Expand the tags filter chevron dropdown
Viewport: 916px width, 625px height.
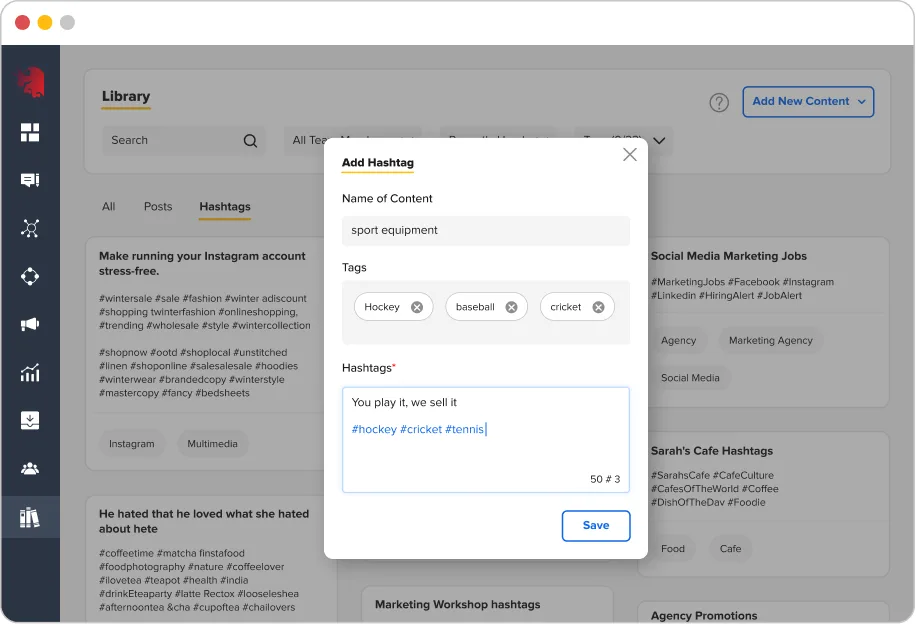(659, 141)
